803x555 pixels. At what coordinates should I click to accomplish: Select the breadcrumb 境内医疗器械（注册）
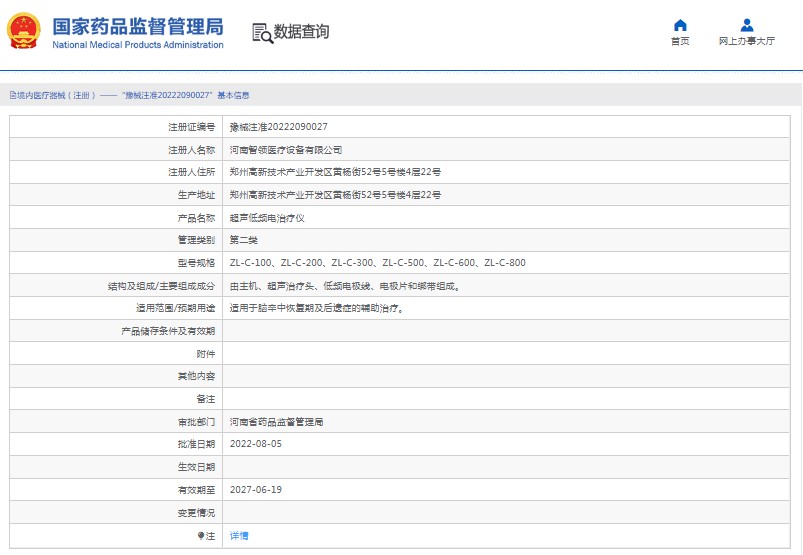point(53,95)
